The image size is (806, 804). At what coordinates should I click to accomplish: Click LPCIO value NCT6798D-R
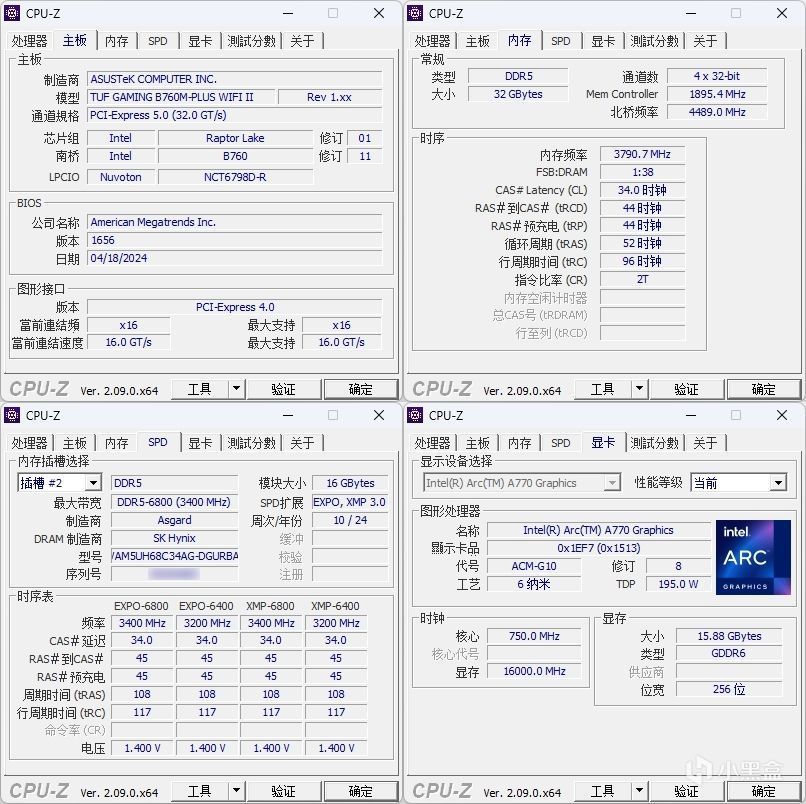click(235, 177)
